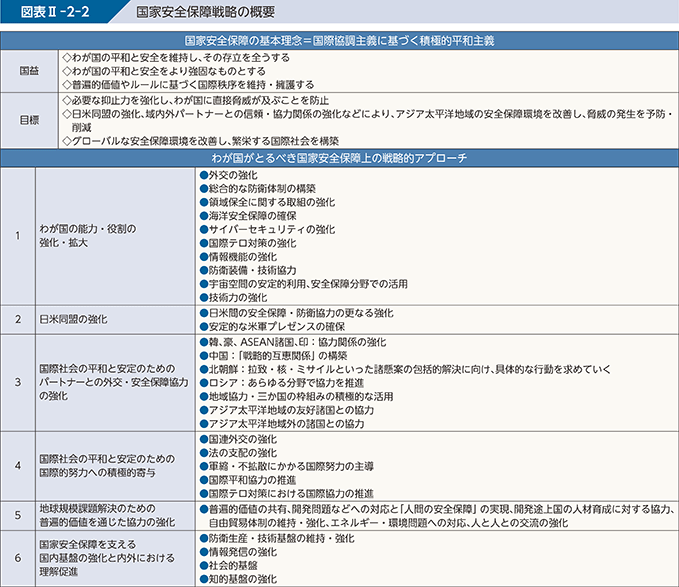Click header わが国がとるべき国家安全保障上の戦略的アプローチ
The height and width of the screenshot is (587, 679).
click(x=339, y=158)
